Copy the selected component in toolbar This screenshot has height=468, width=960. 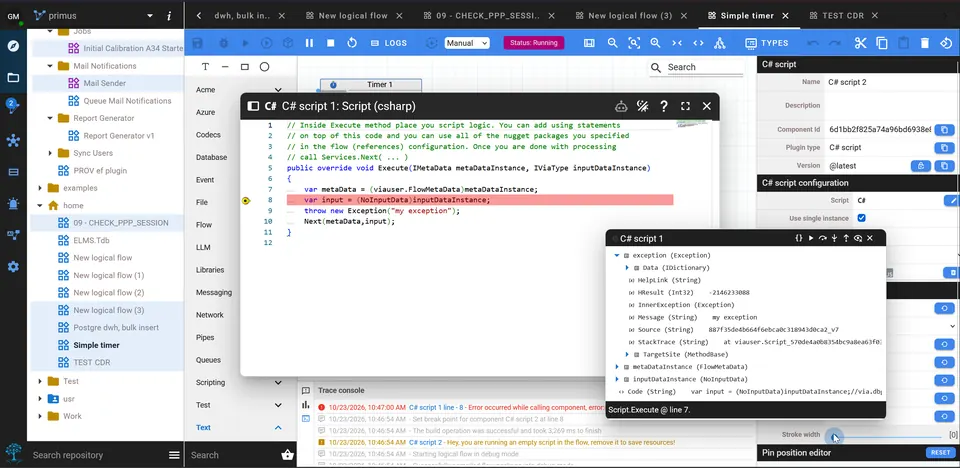[x=882, y=43]
